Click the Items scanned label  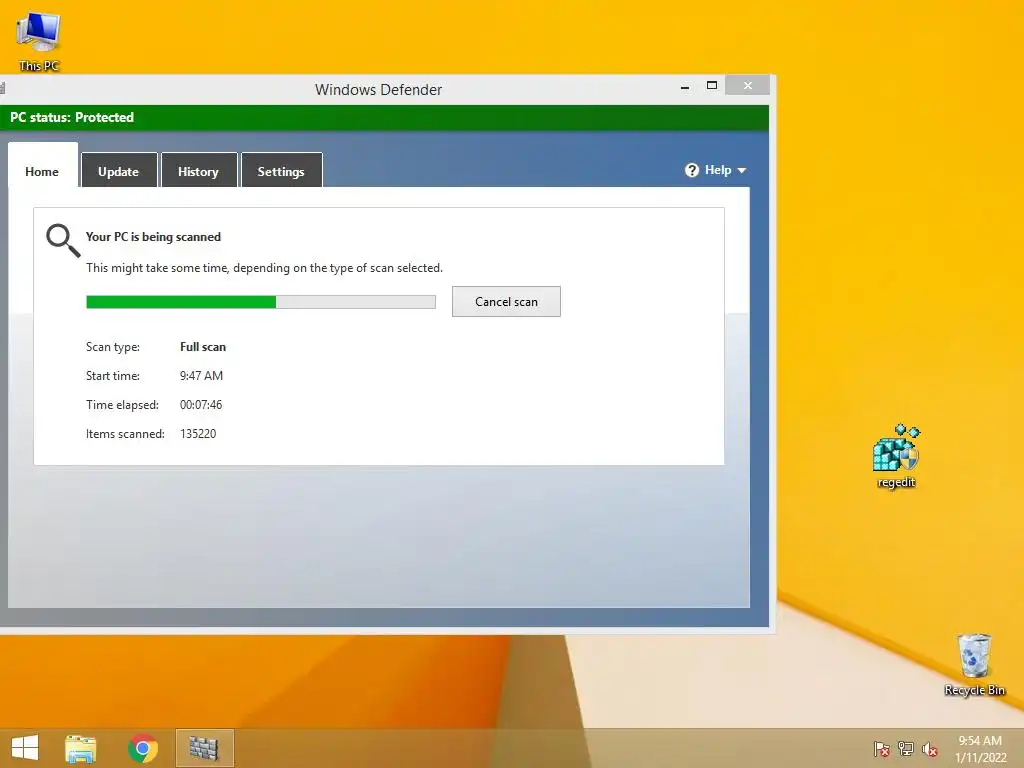coord(125,434)
